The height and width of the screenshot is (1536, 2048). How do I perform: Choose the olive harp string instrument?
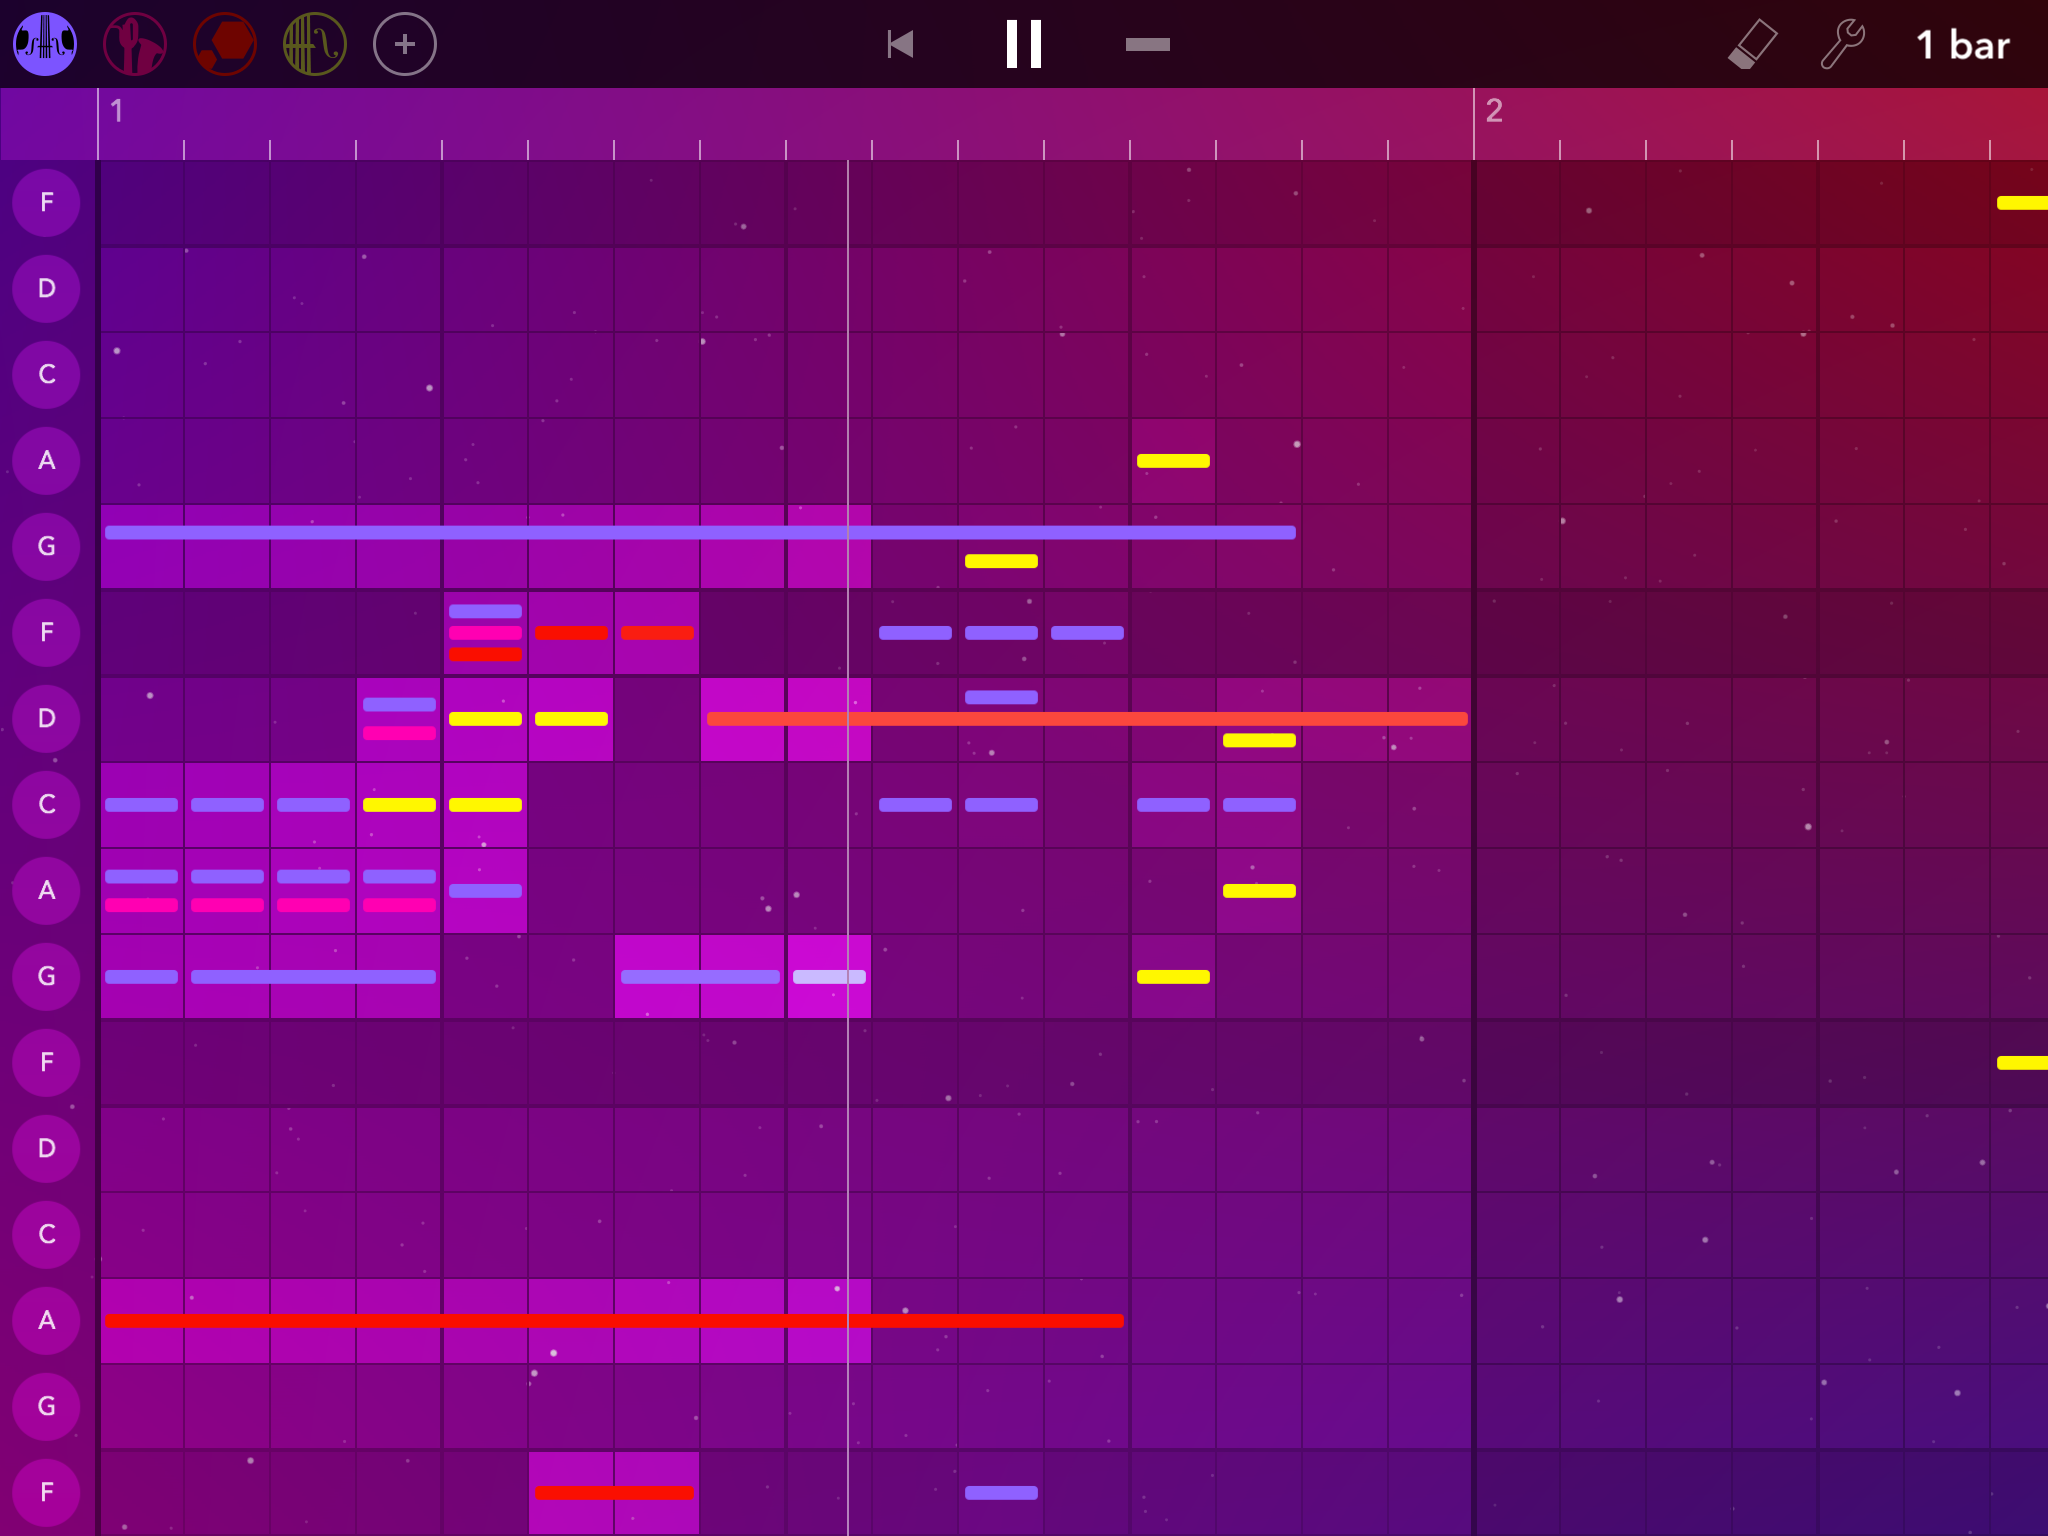pos(315,44)
